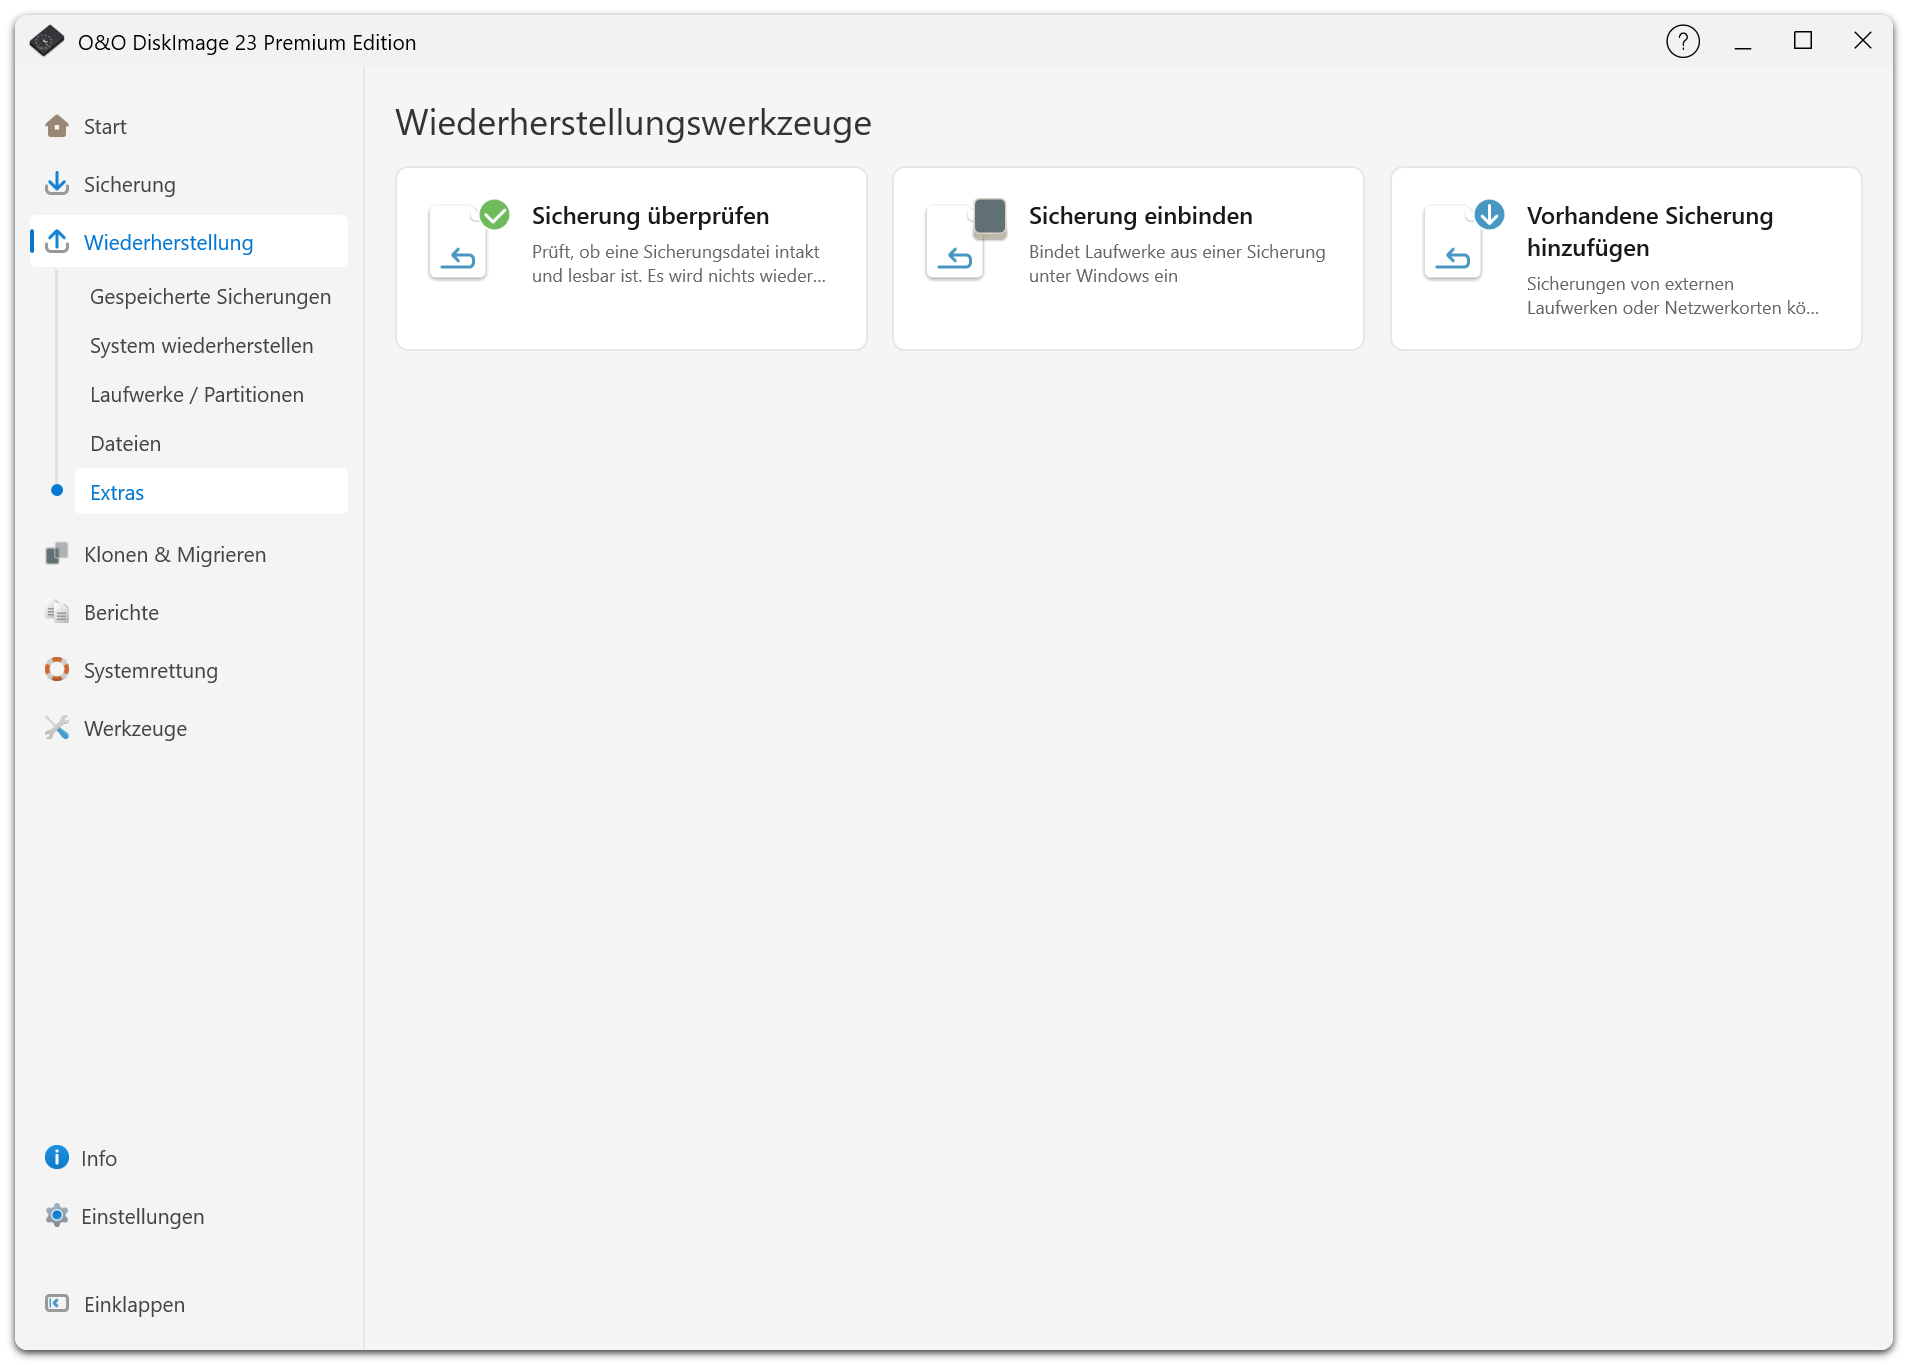Click the Sicherung überprüfen checkmark icon
1908x1365 pixels.
click(469, 241)
